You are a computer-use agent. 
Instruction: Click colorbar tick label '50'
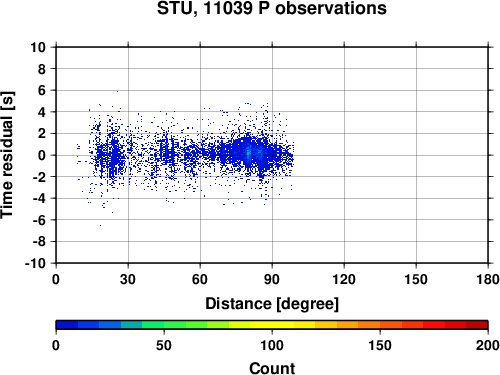click(x=164, y=345)
